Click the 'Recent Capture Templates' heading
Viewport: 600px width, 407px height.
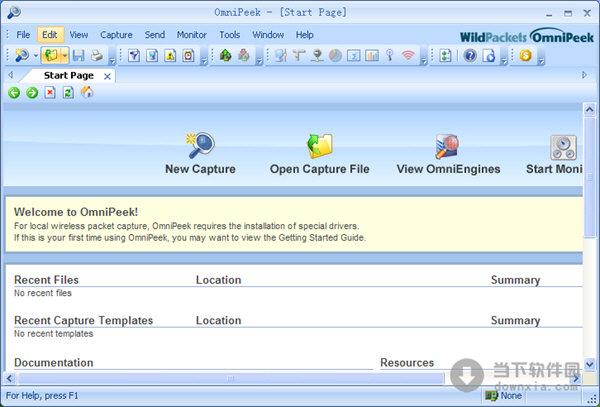(x=83, y=321)
